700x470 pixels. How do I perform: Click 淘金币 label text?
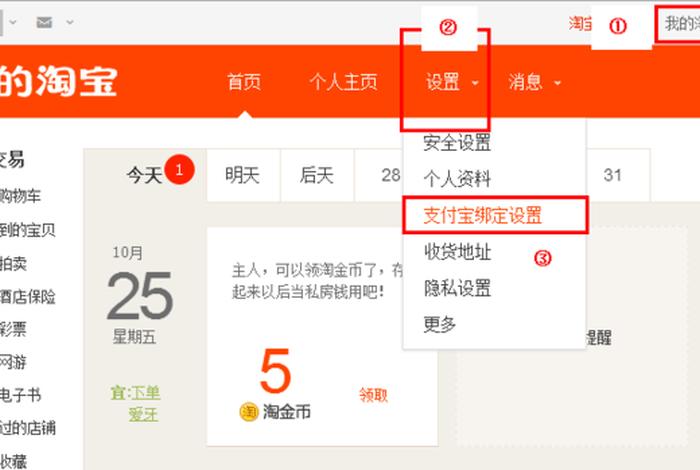(287, 412)
